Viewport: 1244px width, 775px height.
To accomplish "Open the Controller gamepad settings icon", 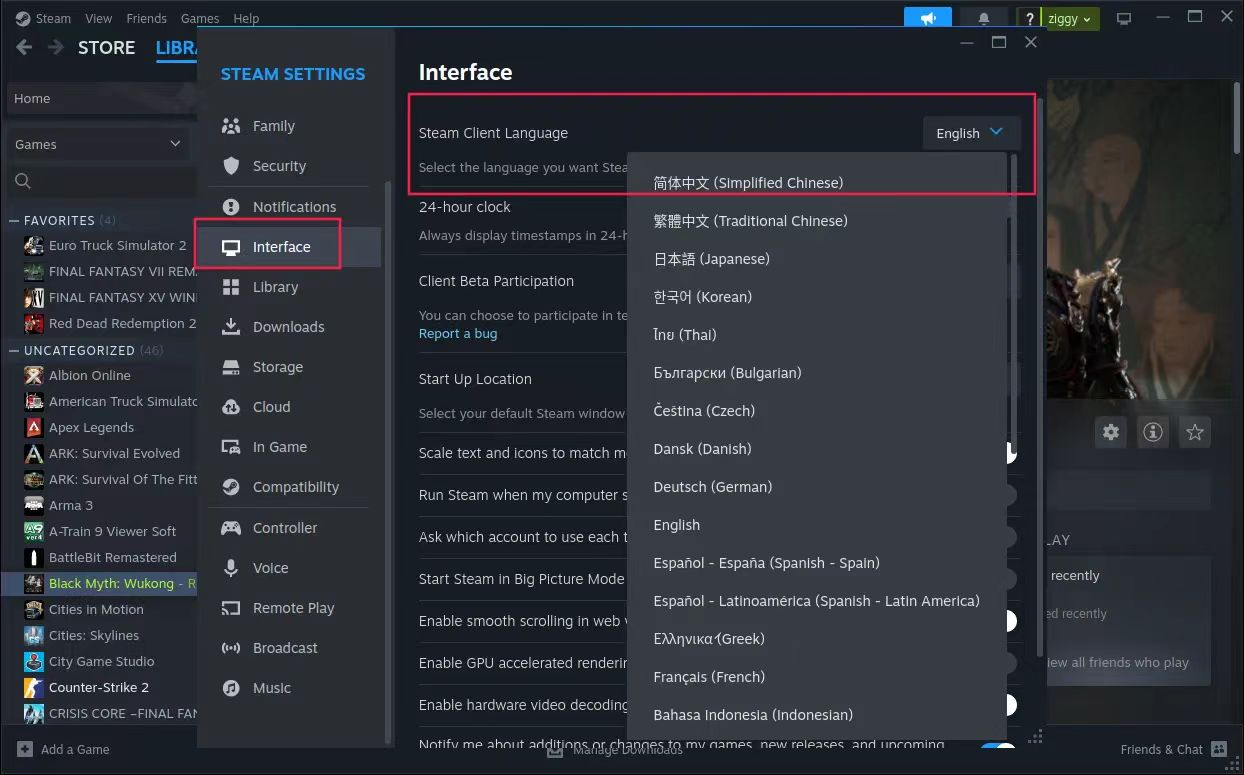I will tap(231, 528).
